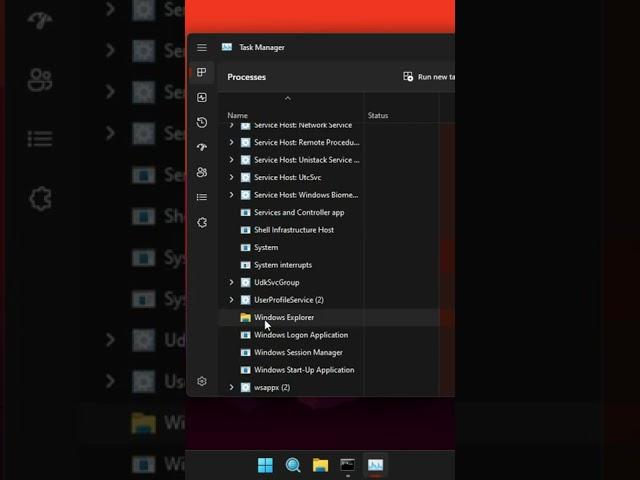
Task: Select Service Host: Unistack Service row text
Action: coord(307,160)
